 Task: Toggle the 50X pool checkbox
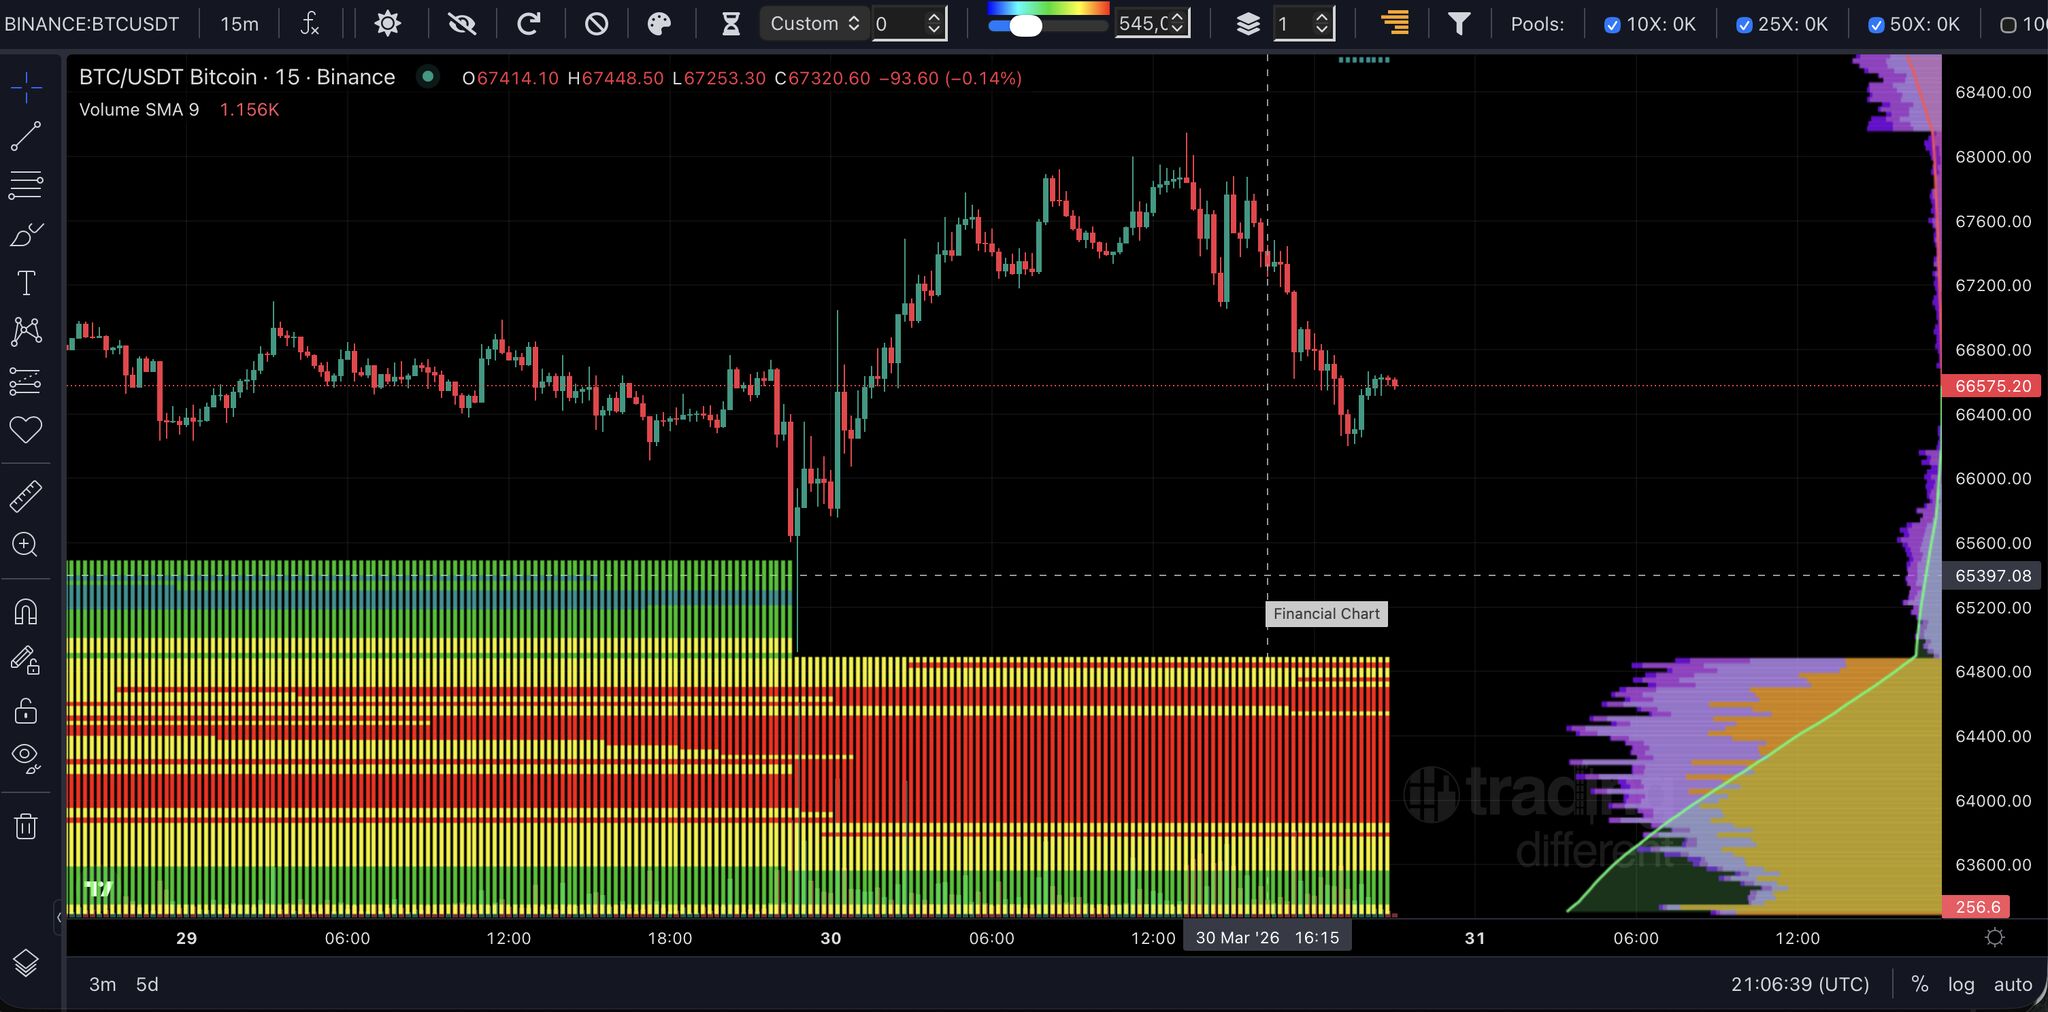pos(1876,25)
